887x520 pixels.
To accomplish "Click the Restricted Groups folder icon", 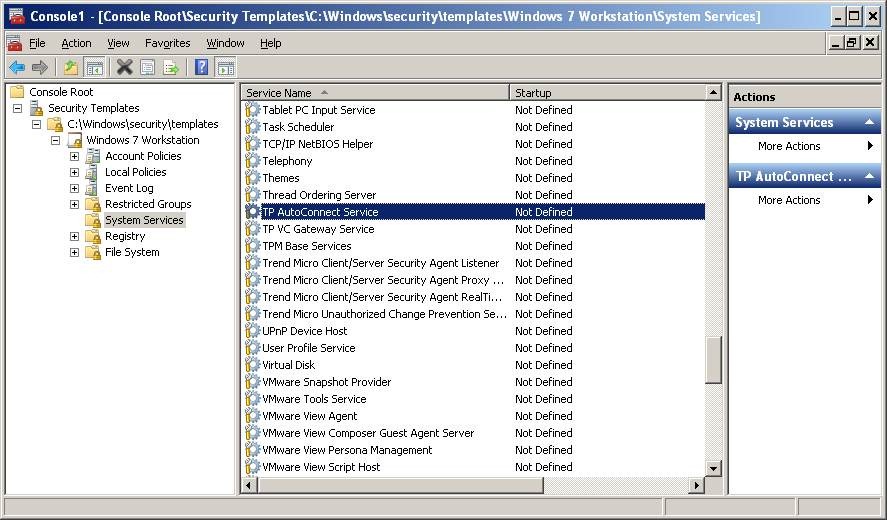I will coord(93,204).
